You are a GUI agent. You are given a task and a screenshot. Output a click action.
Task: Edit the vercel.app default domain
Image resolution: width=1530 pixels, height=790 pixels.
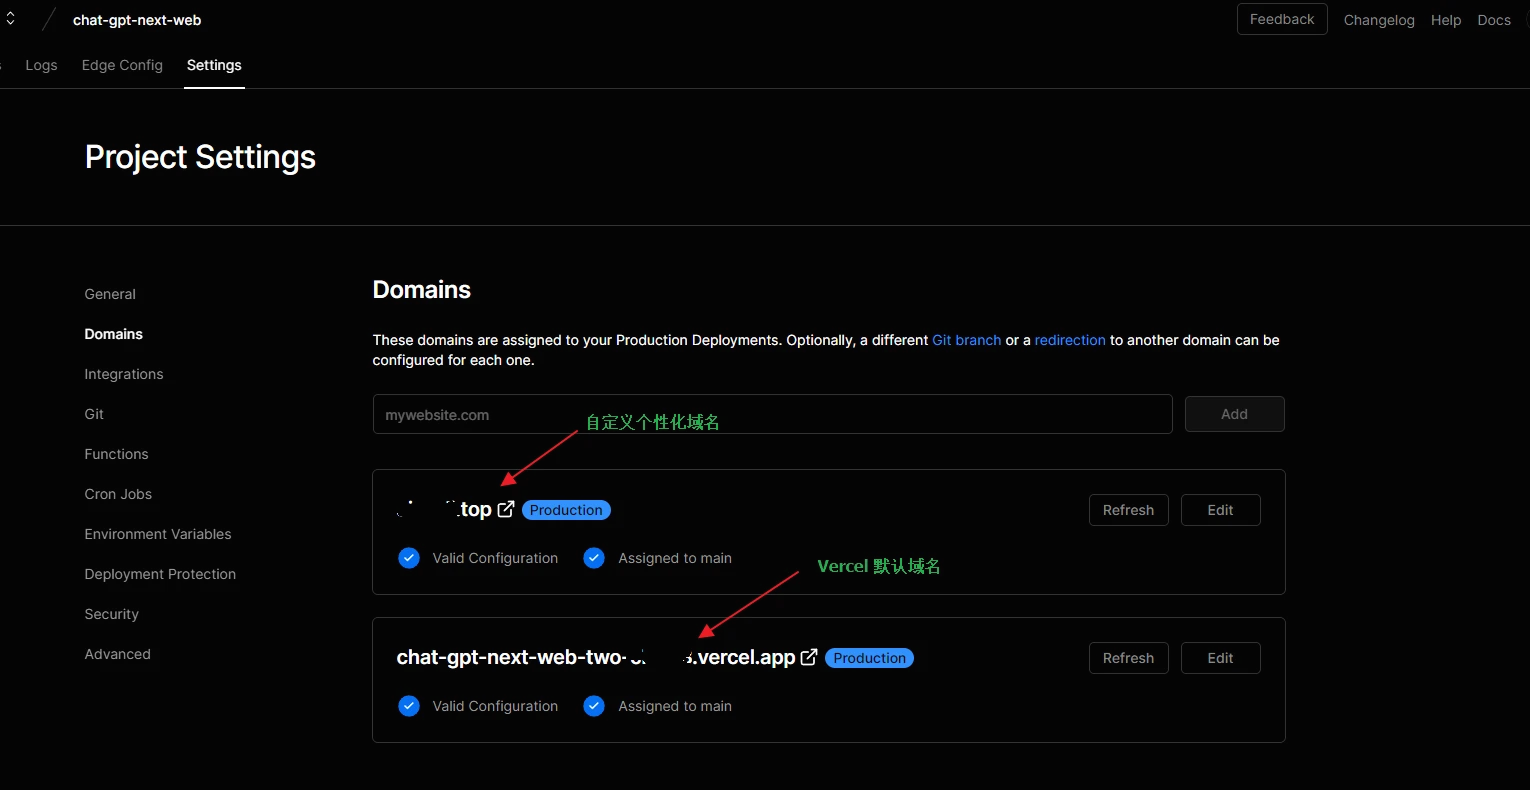(x=1220, y=658)
